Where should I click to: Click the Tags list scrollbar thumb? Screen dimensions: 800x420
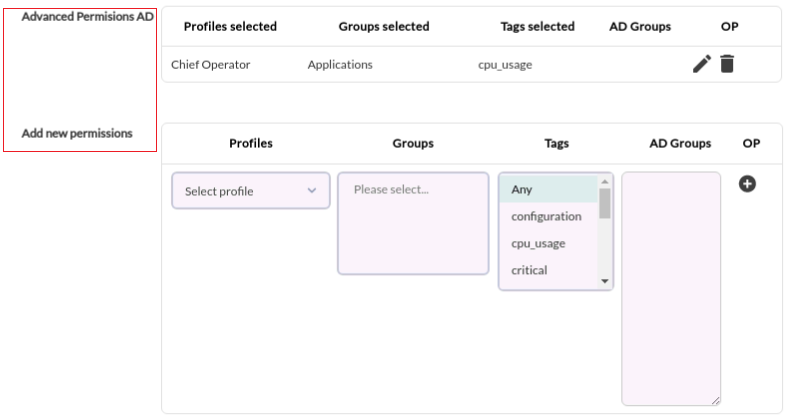pyautogui.click(x=605, y=203)
